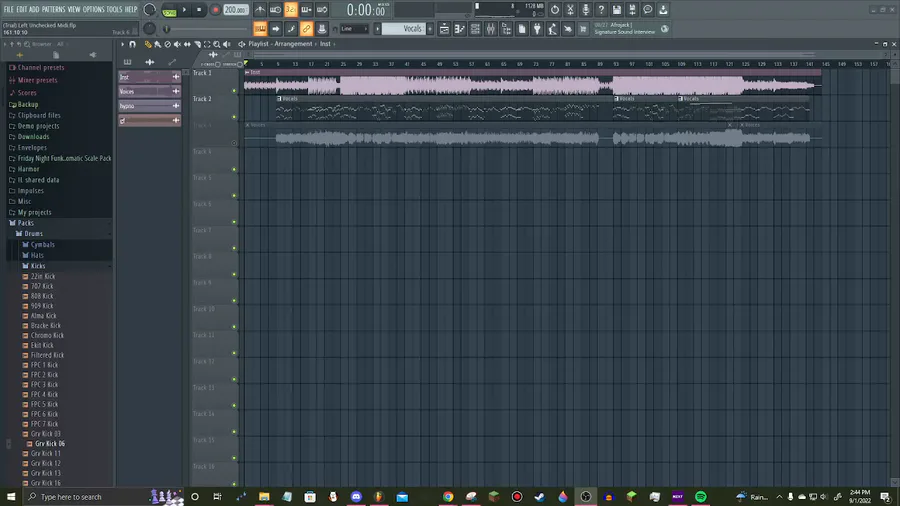Choose the Select marquee tool in playlist
900x506 pixels.
[x=207, y=44]
